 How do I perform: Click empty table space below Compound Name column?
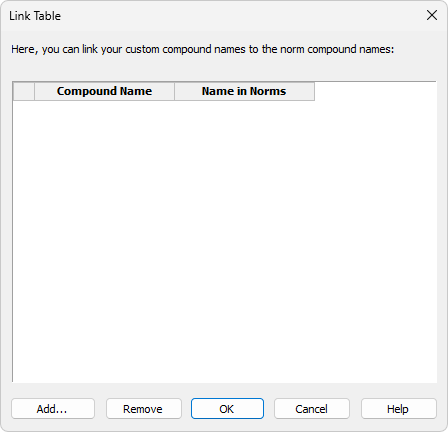point(104,241)
